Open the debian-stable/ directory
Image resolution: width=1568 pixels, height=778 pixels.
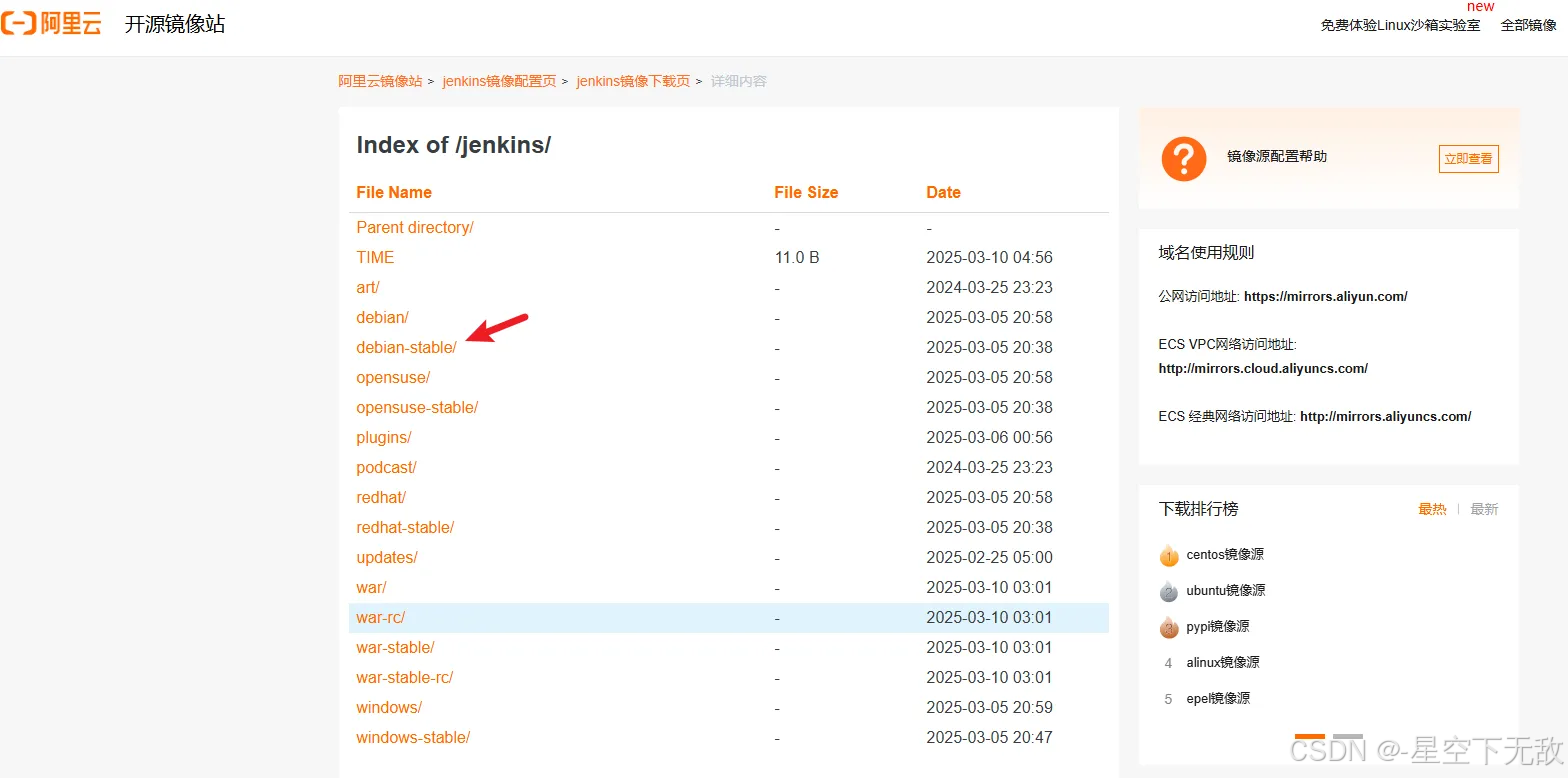[406, 347]
